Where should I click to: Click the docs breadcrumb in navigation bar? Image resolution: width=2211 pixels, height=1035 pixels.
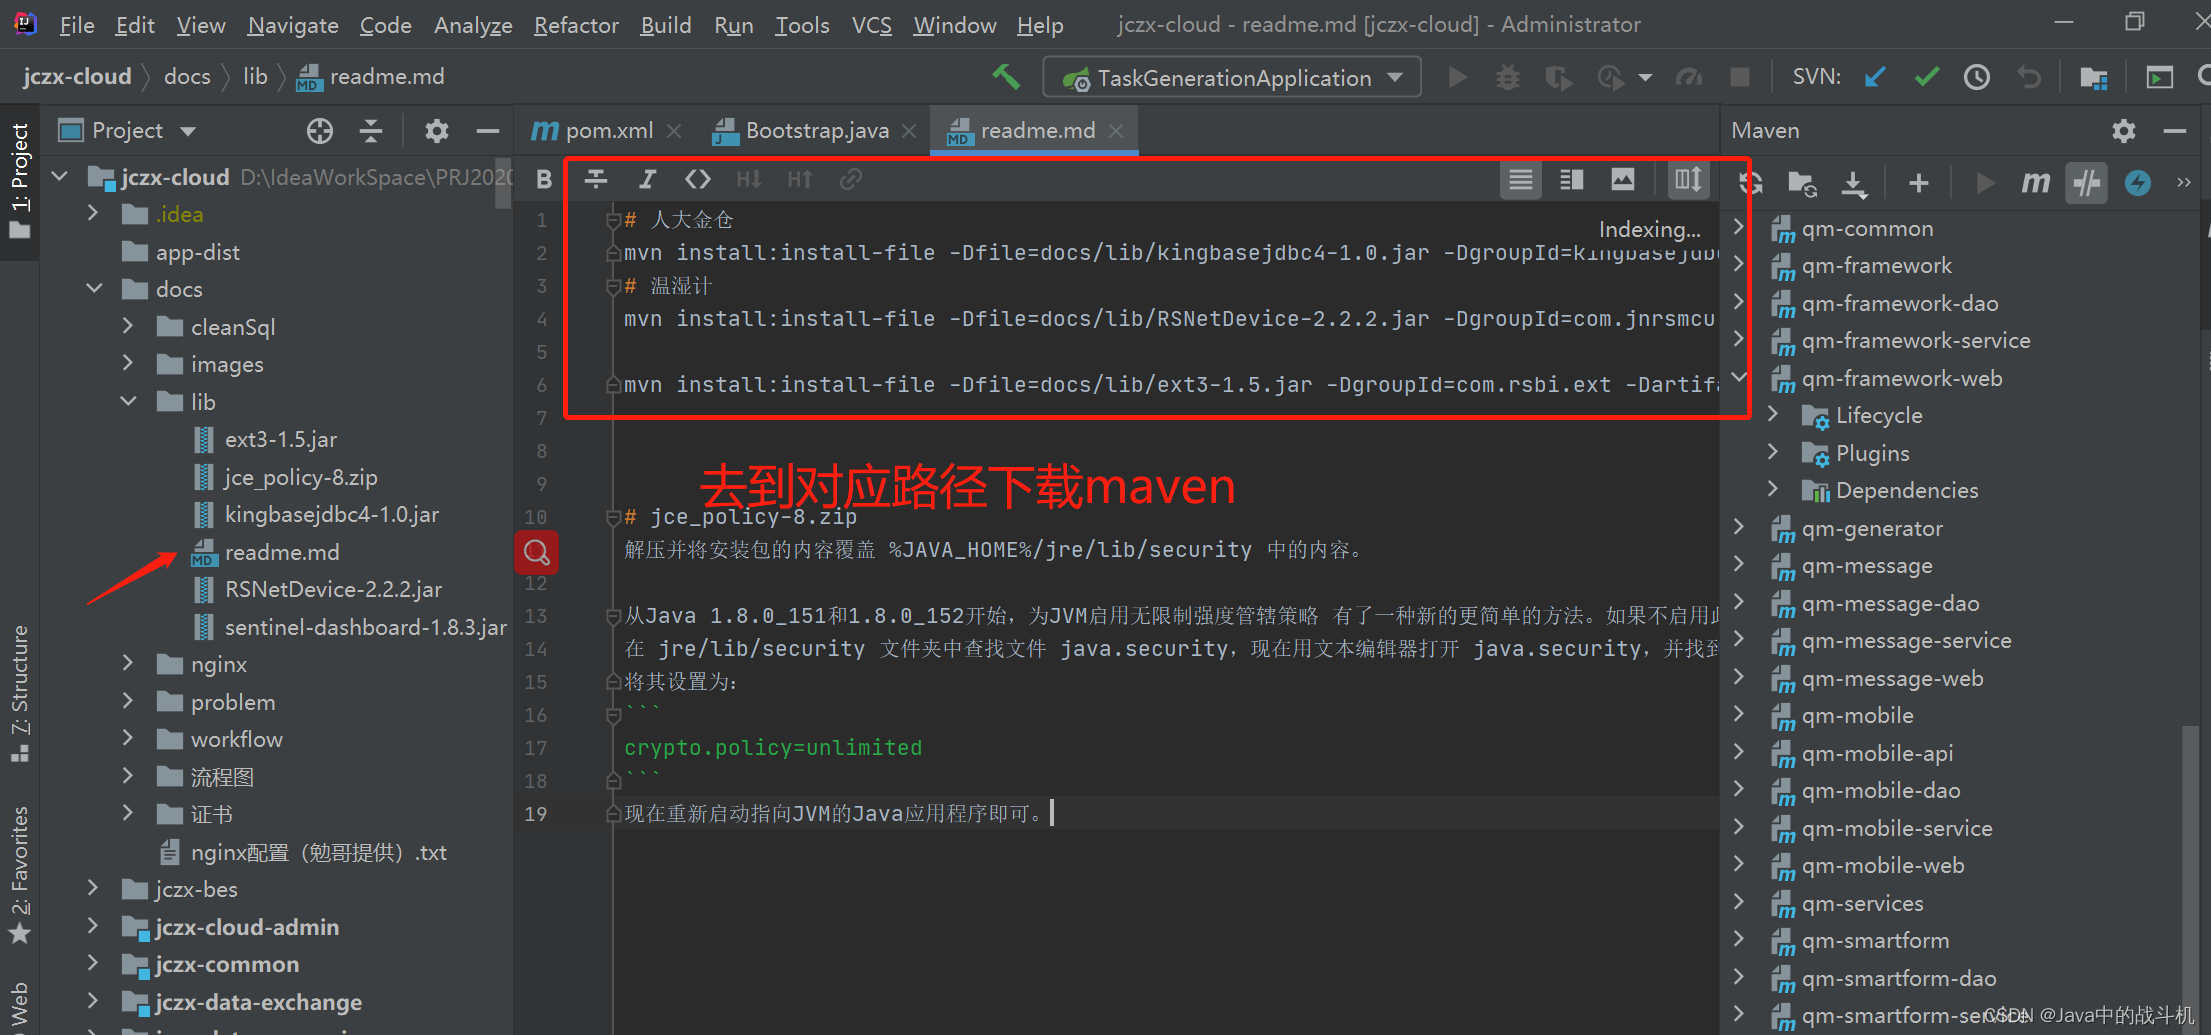tap(187, 77)
